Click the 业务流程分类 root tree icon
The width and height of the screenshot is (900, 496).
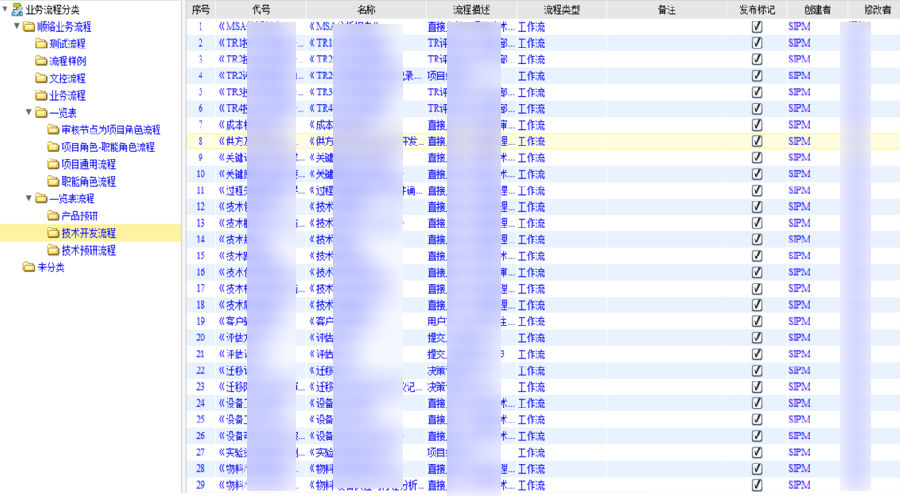click(17, 9)
